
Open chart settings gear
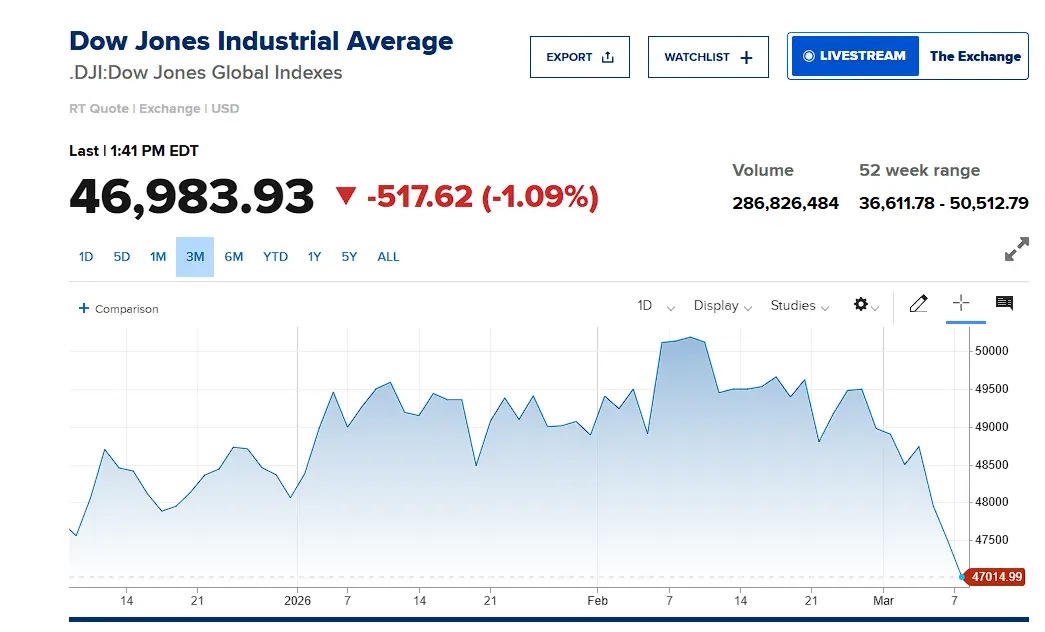click(x=861, y=304)
